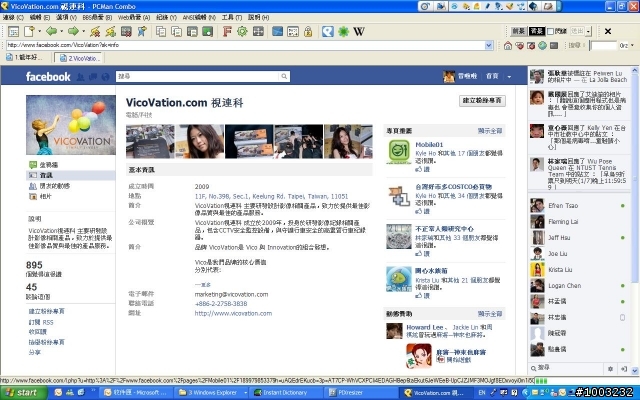This screenshot has width=640, height=400.
Task: Open the 連線(C) menu
Action: pyautogui.click(x=13, y=18)
